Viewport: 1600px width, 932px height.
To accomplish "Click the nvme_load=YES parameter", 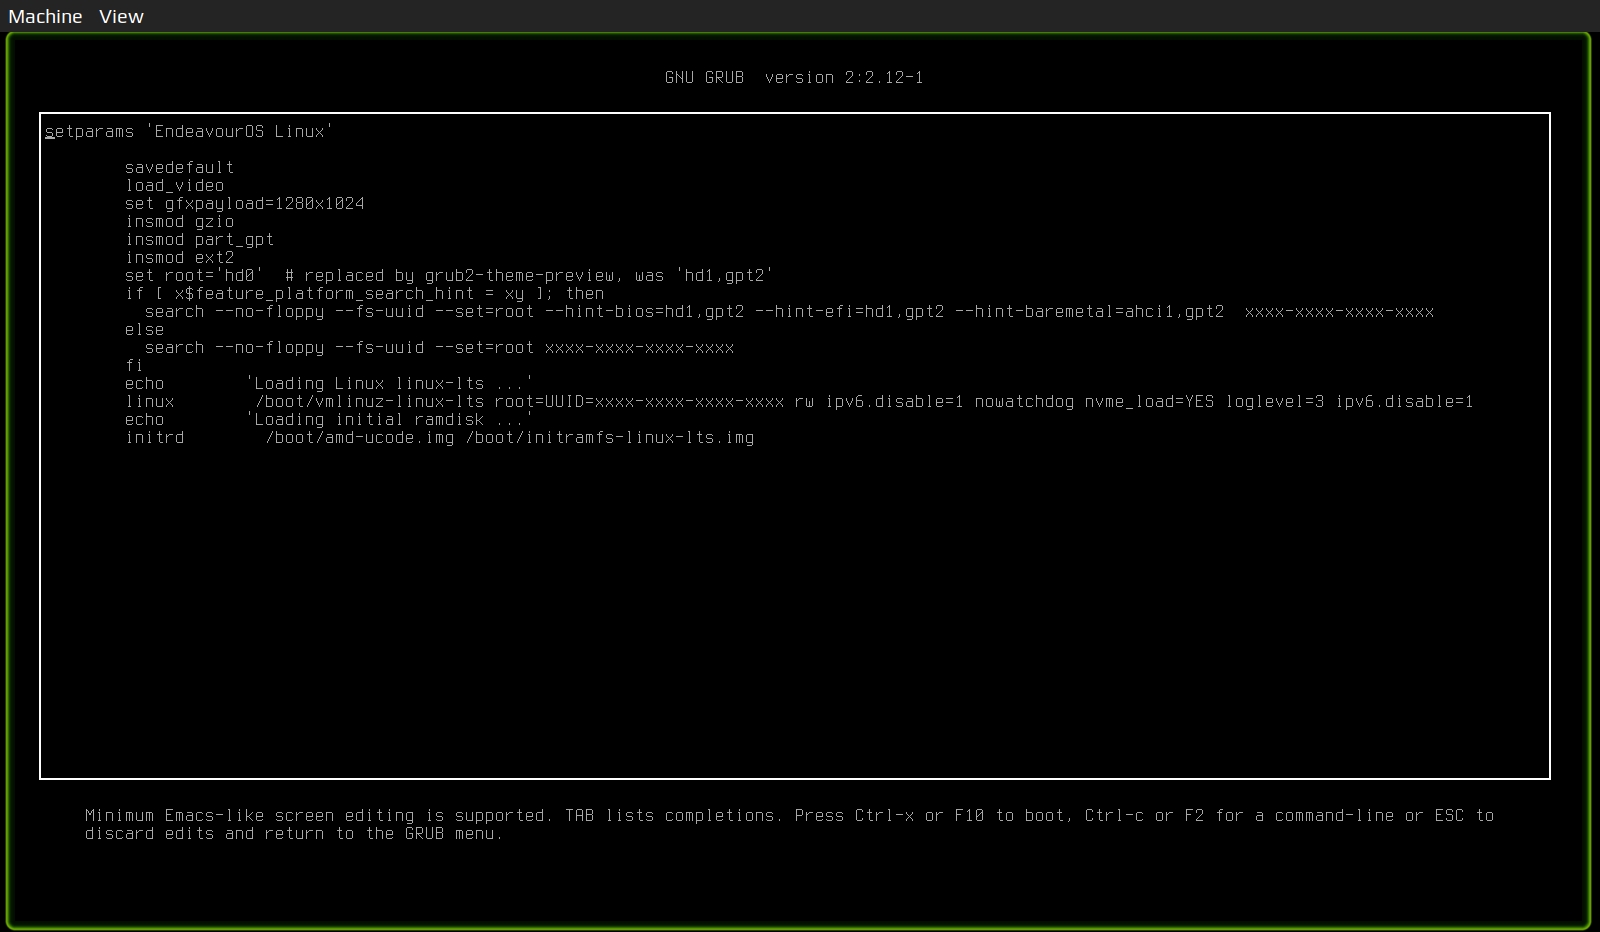I will click(1149, 401).
